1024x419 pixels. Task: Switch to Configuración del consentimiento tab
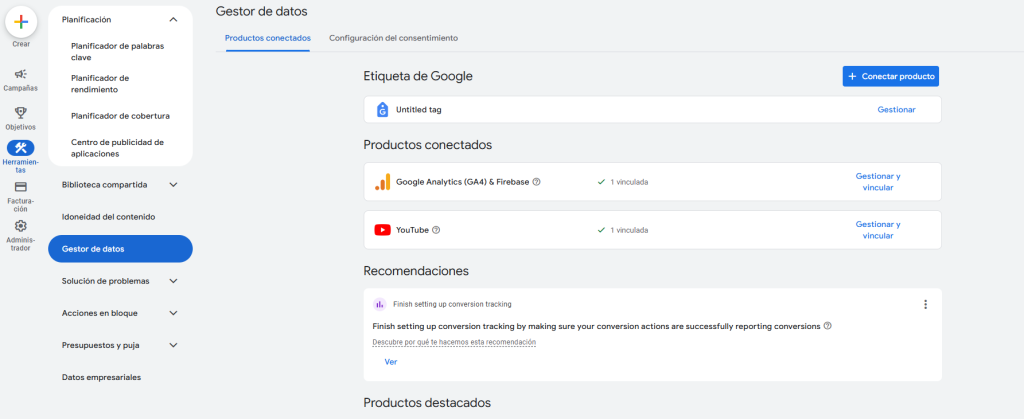[393, 38]
